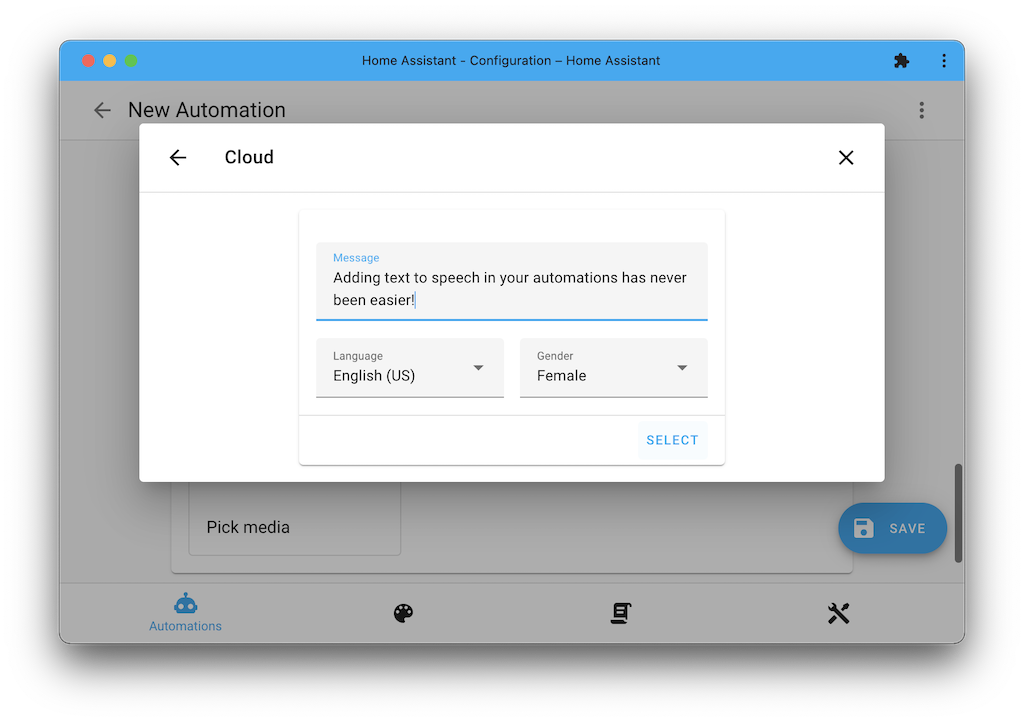Screen dimensions: 1024x722
Task: Click the floppy disk save icon
Action: (864, 528)
